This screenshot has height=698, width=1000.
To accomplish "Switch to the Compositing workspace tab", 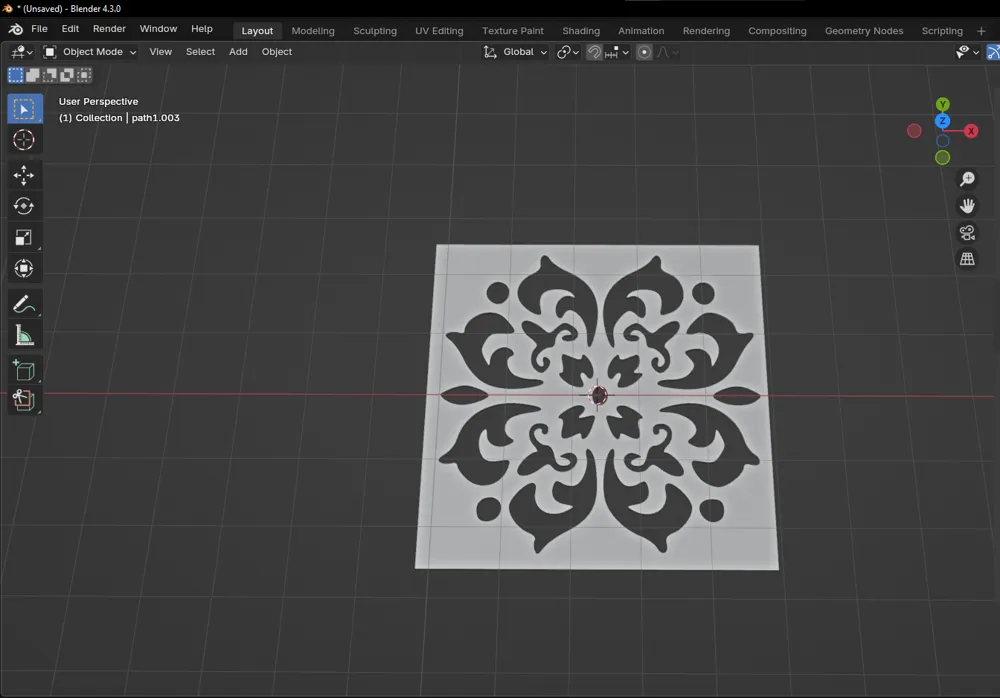I will (777, 31).
